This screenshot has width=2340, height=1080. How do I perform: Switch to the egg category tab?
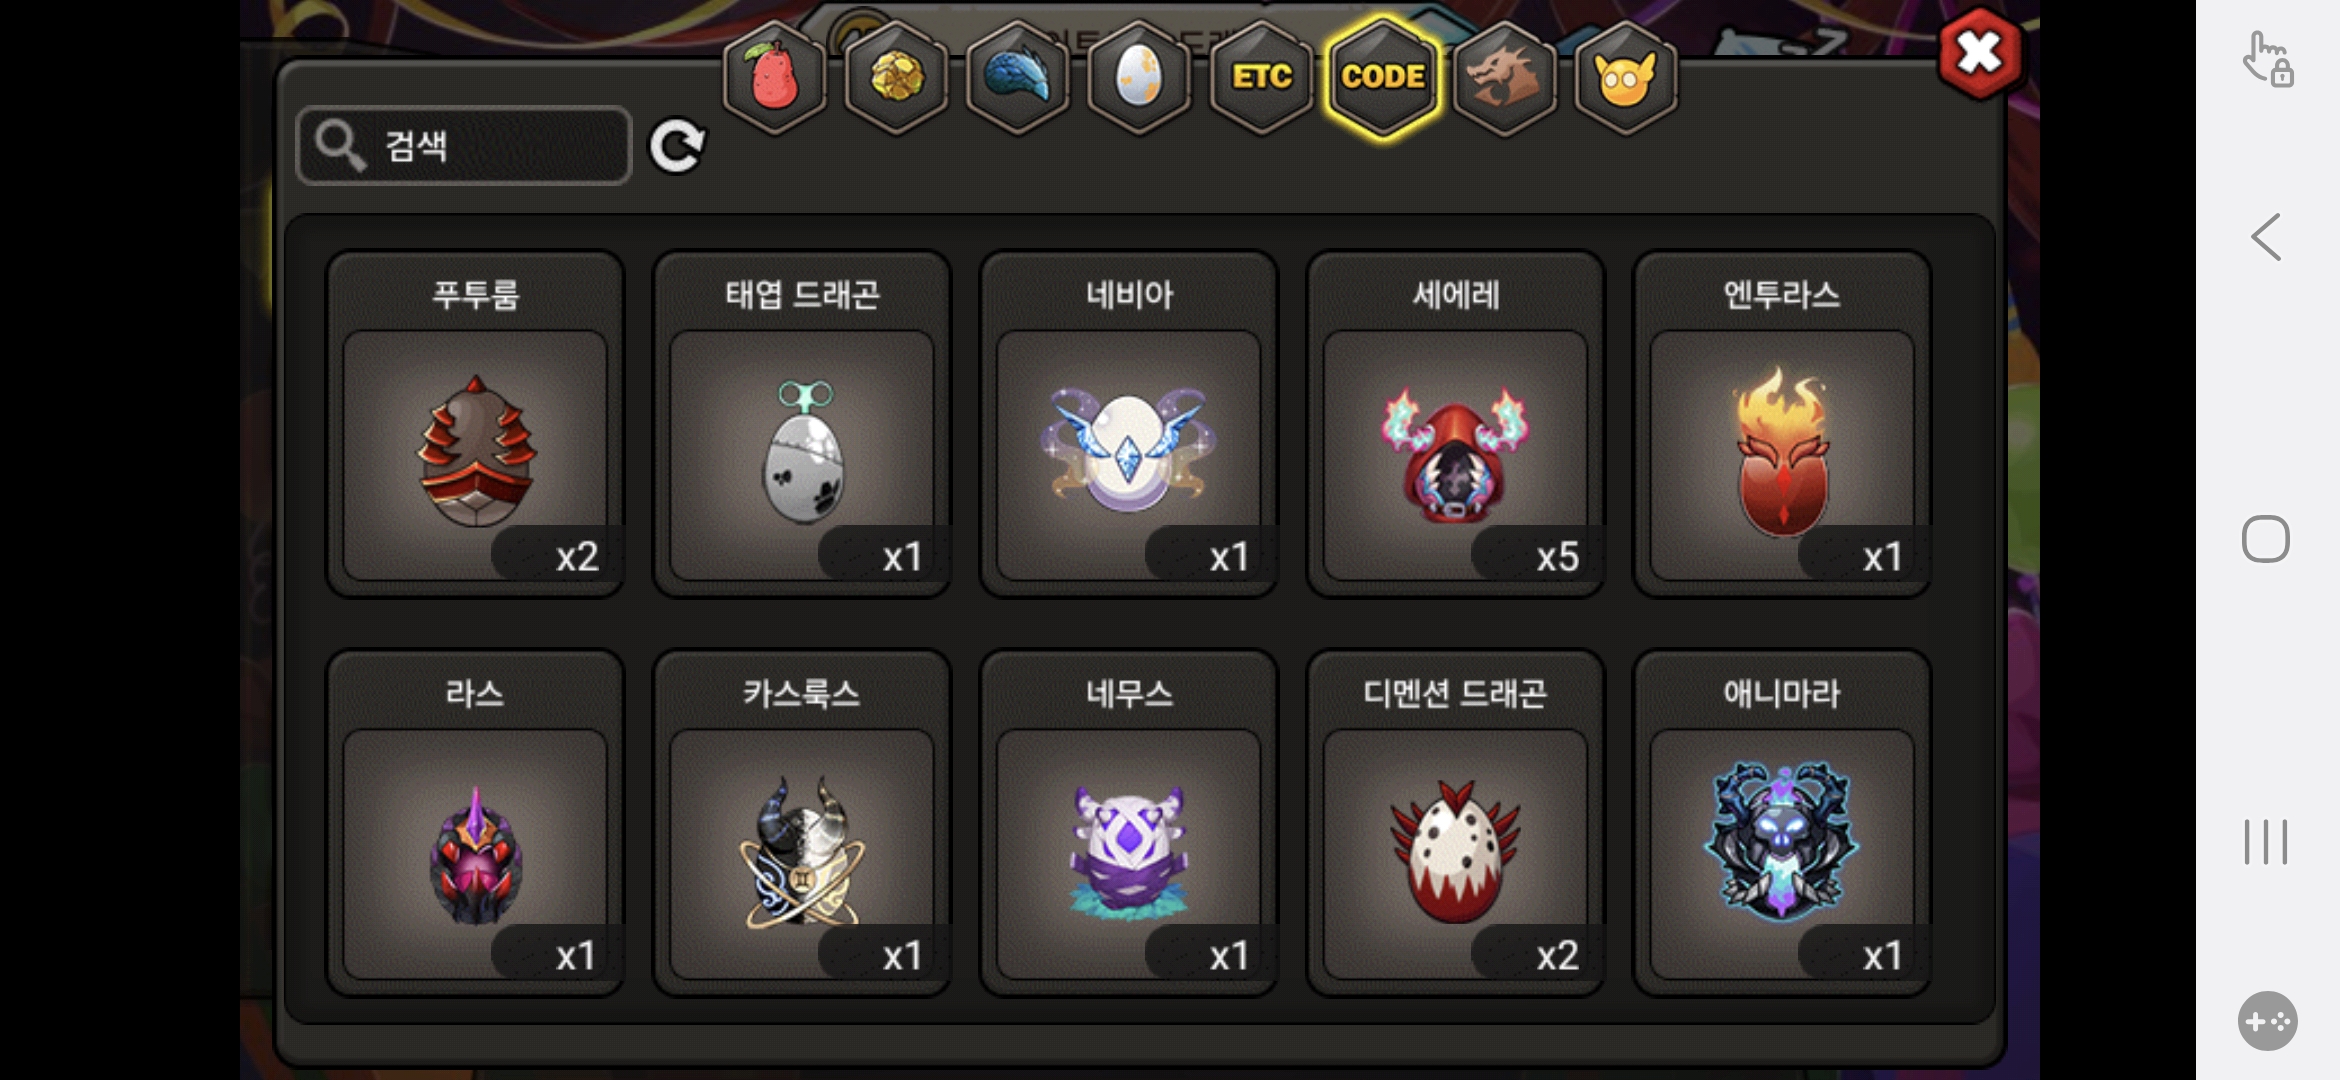(1139, 78)
